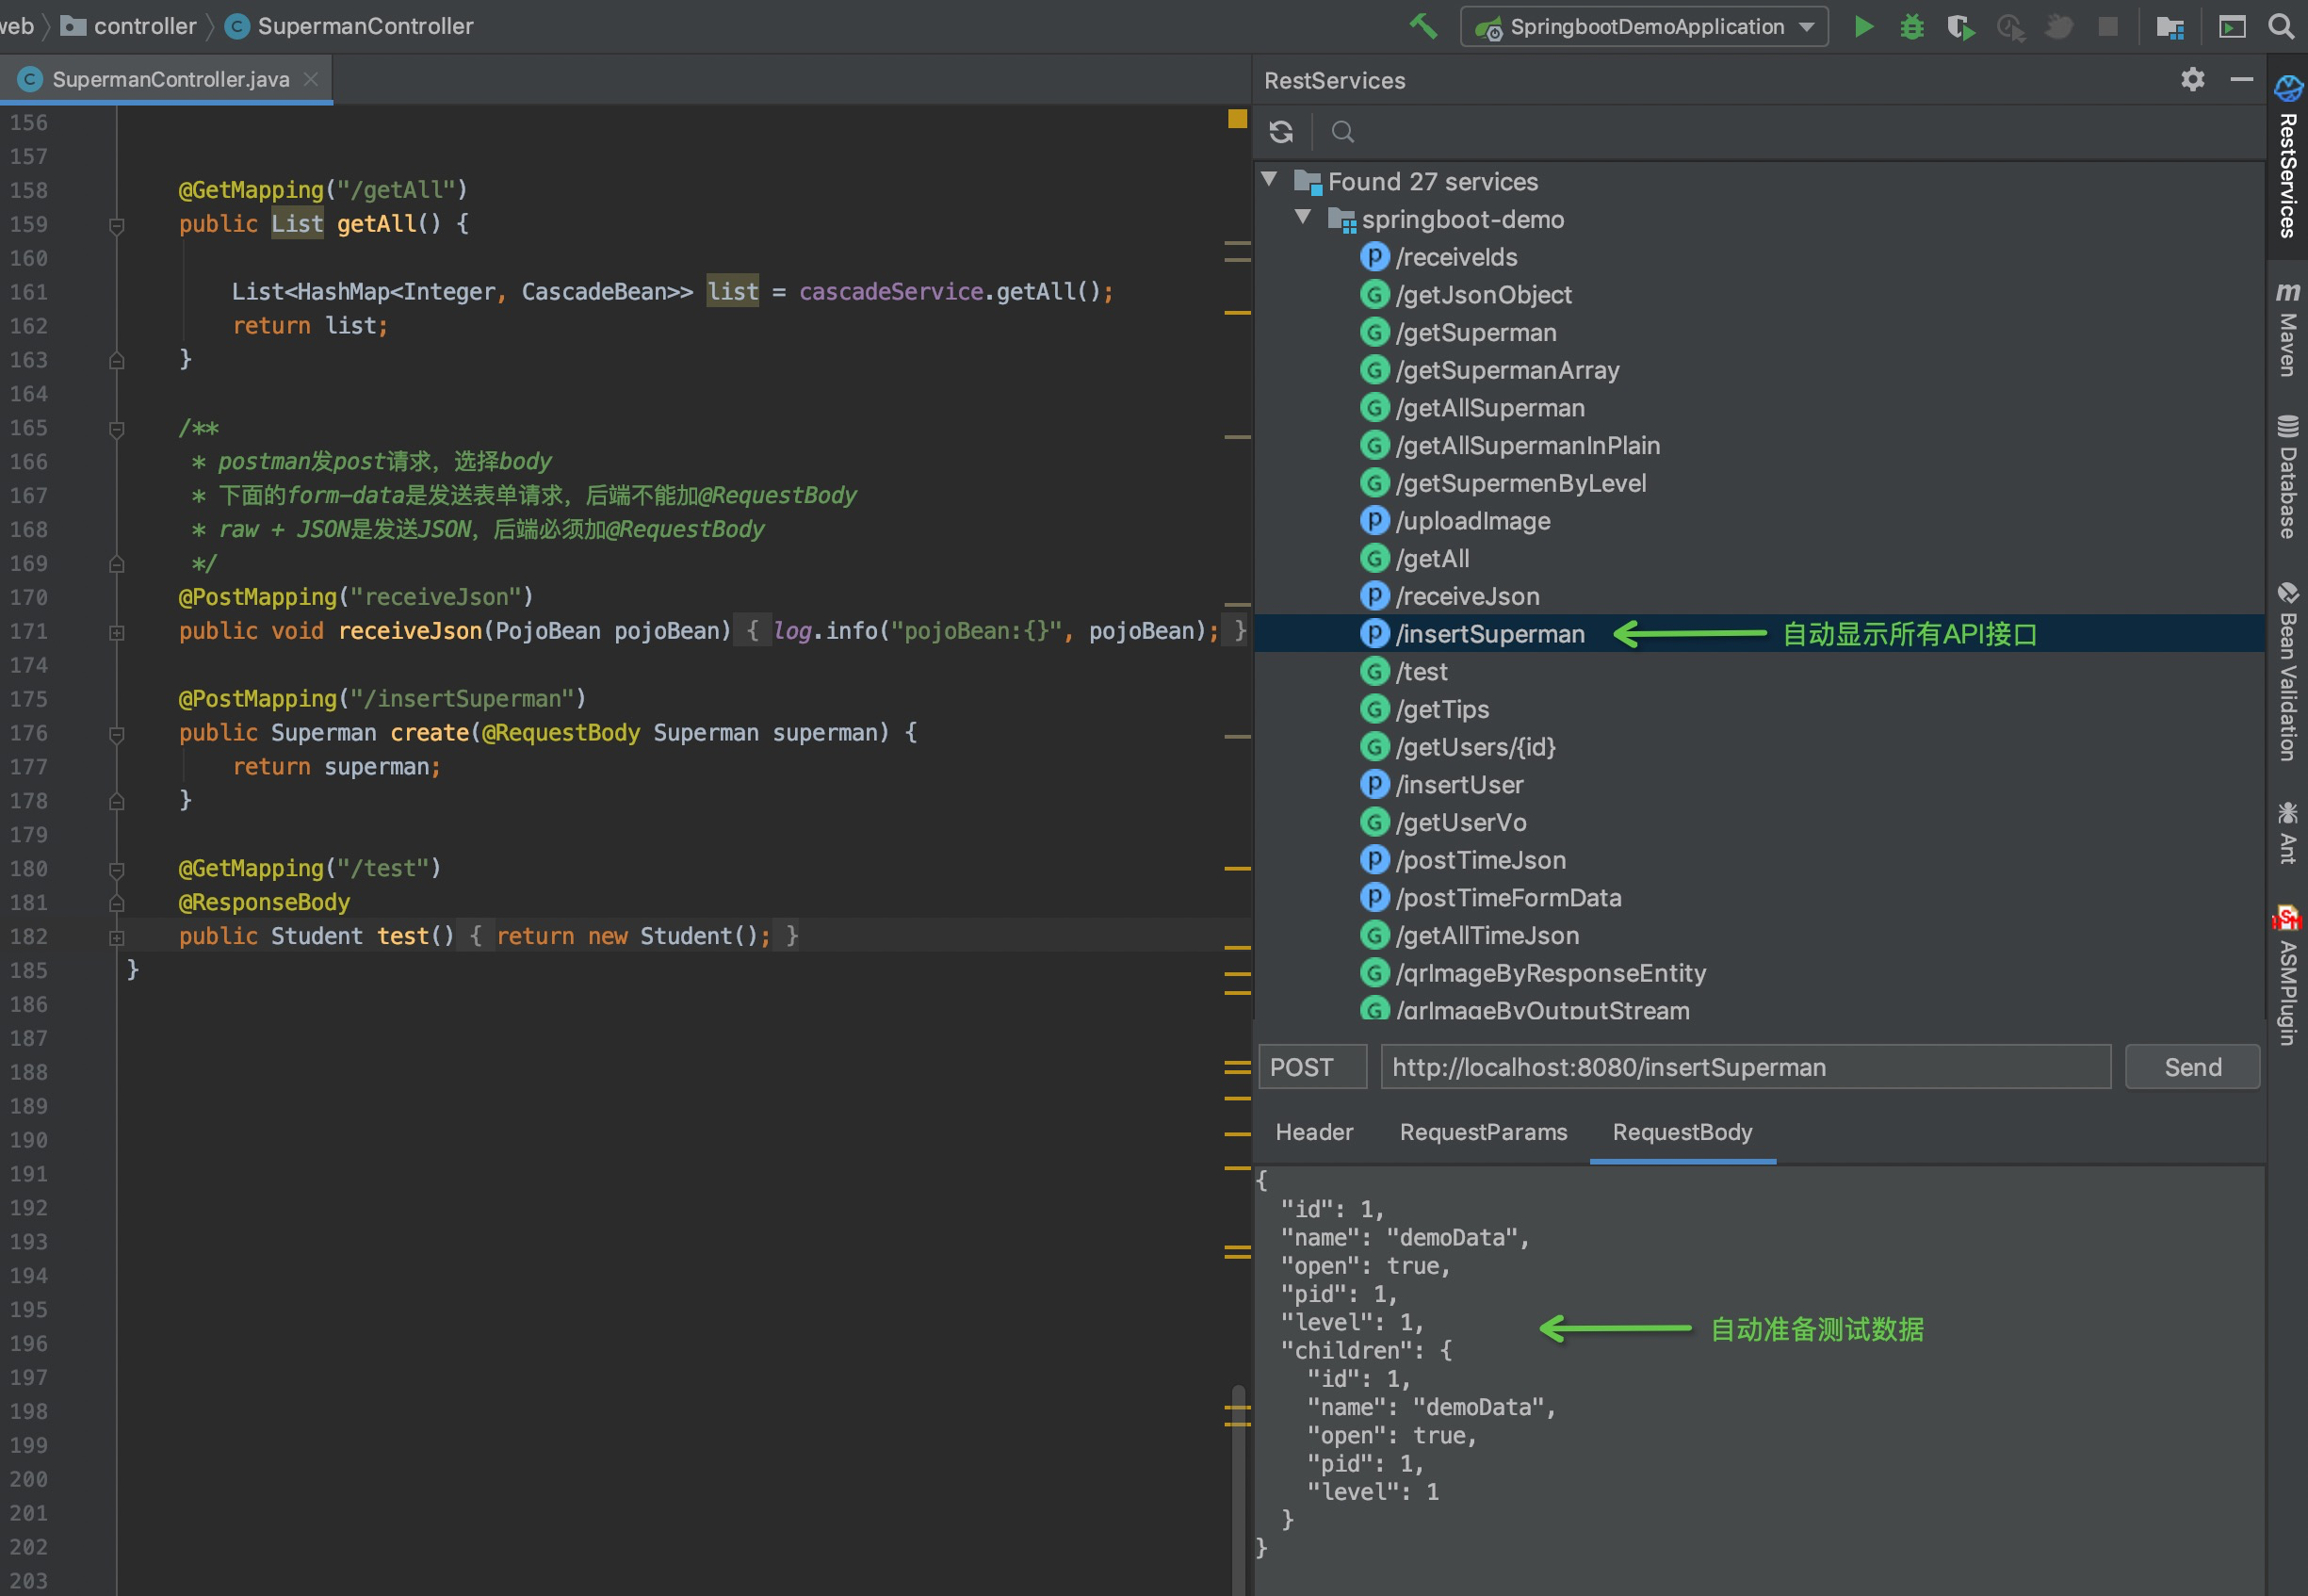This screenshot has height=1596, width=2308.
Task: Select the /uploadImage service entry
Action: (x=1472, y=521)
